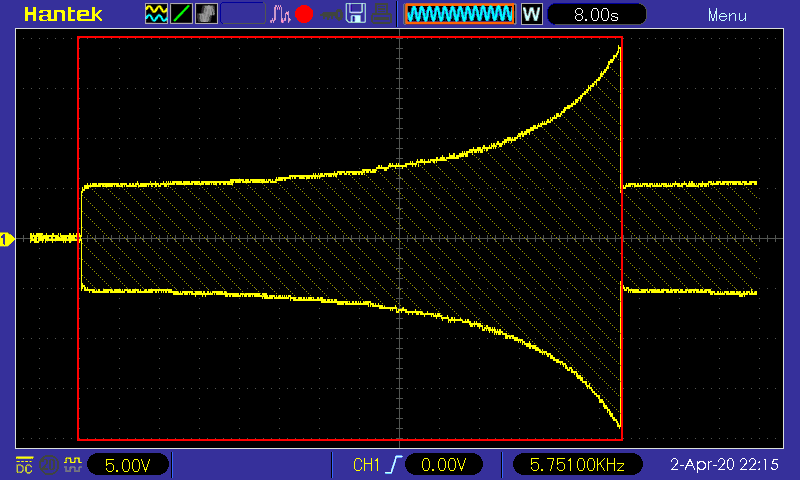Click the red record circle indicator
The image size is (800, 480).
pos(304,14)
